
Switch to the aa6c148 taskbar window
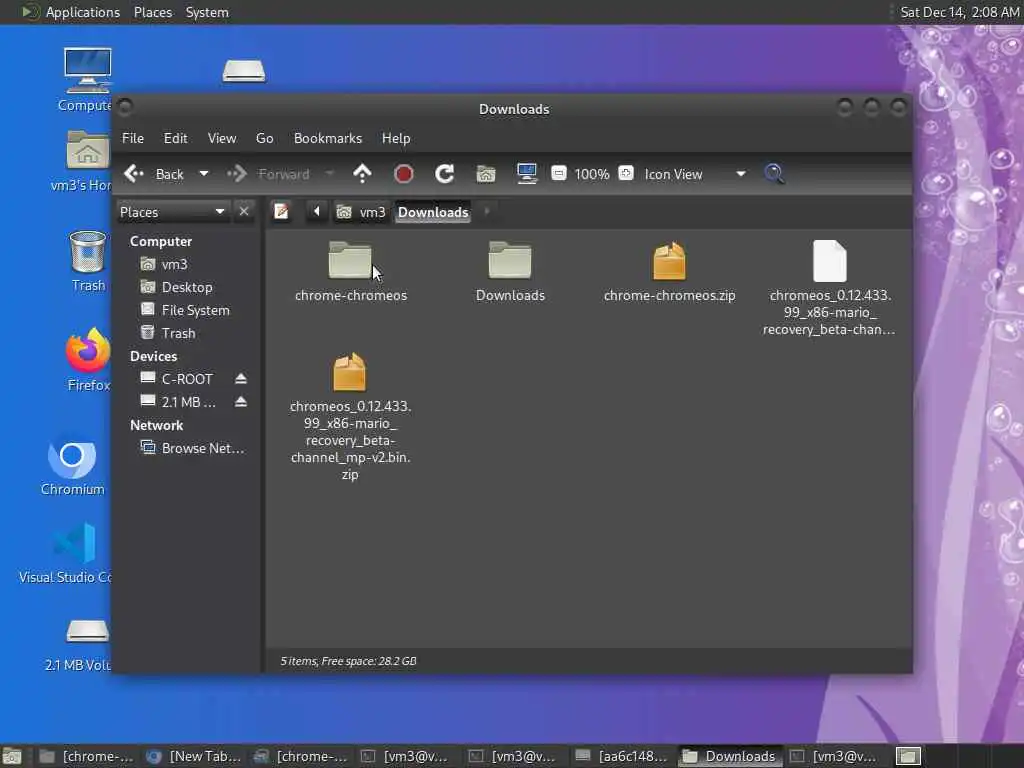point(621,756)
